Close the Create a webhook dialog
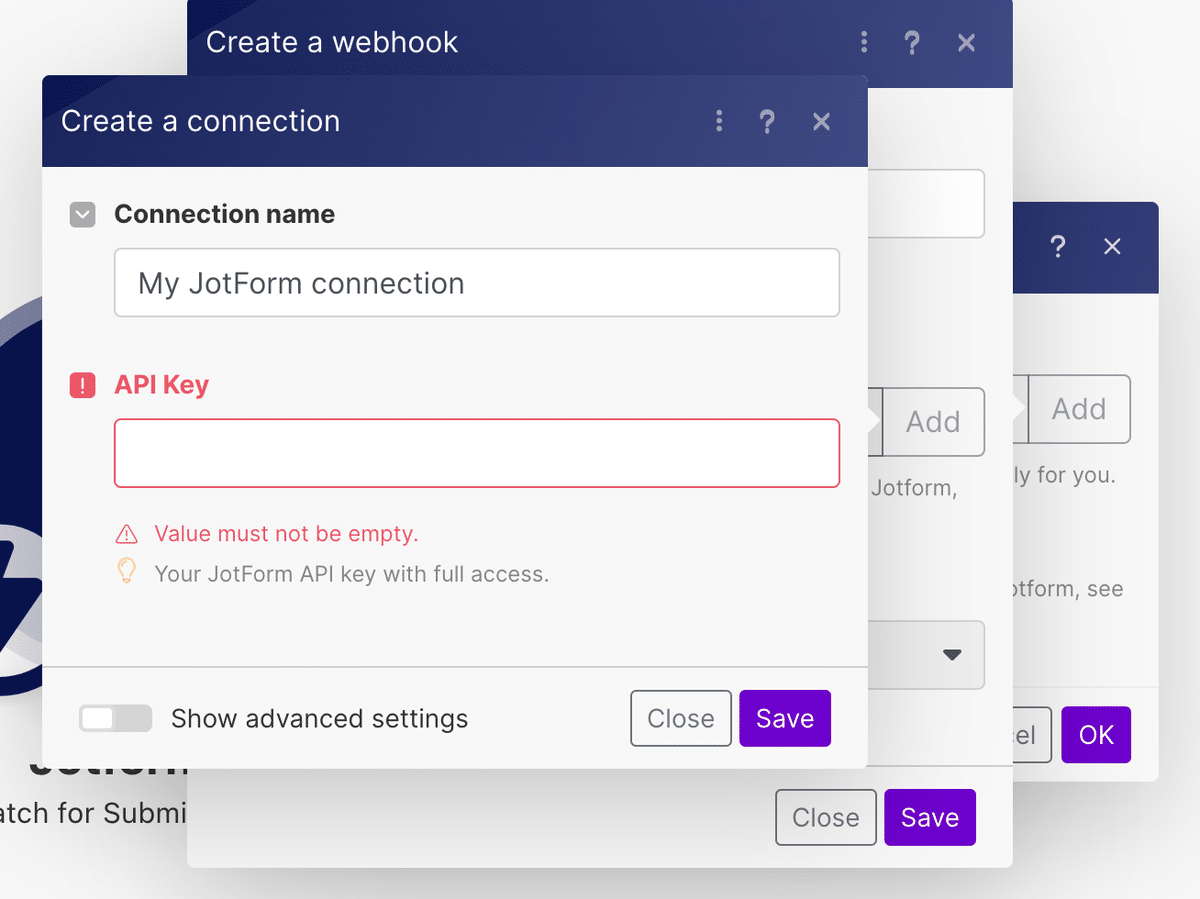Screen dimensions: 1200x899 967,42
